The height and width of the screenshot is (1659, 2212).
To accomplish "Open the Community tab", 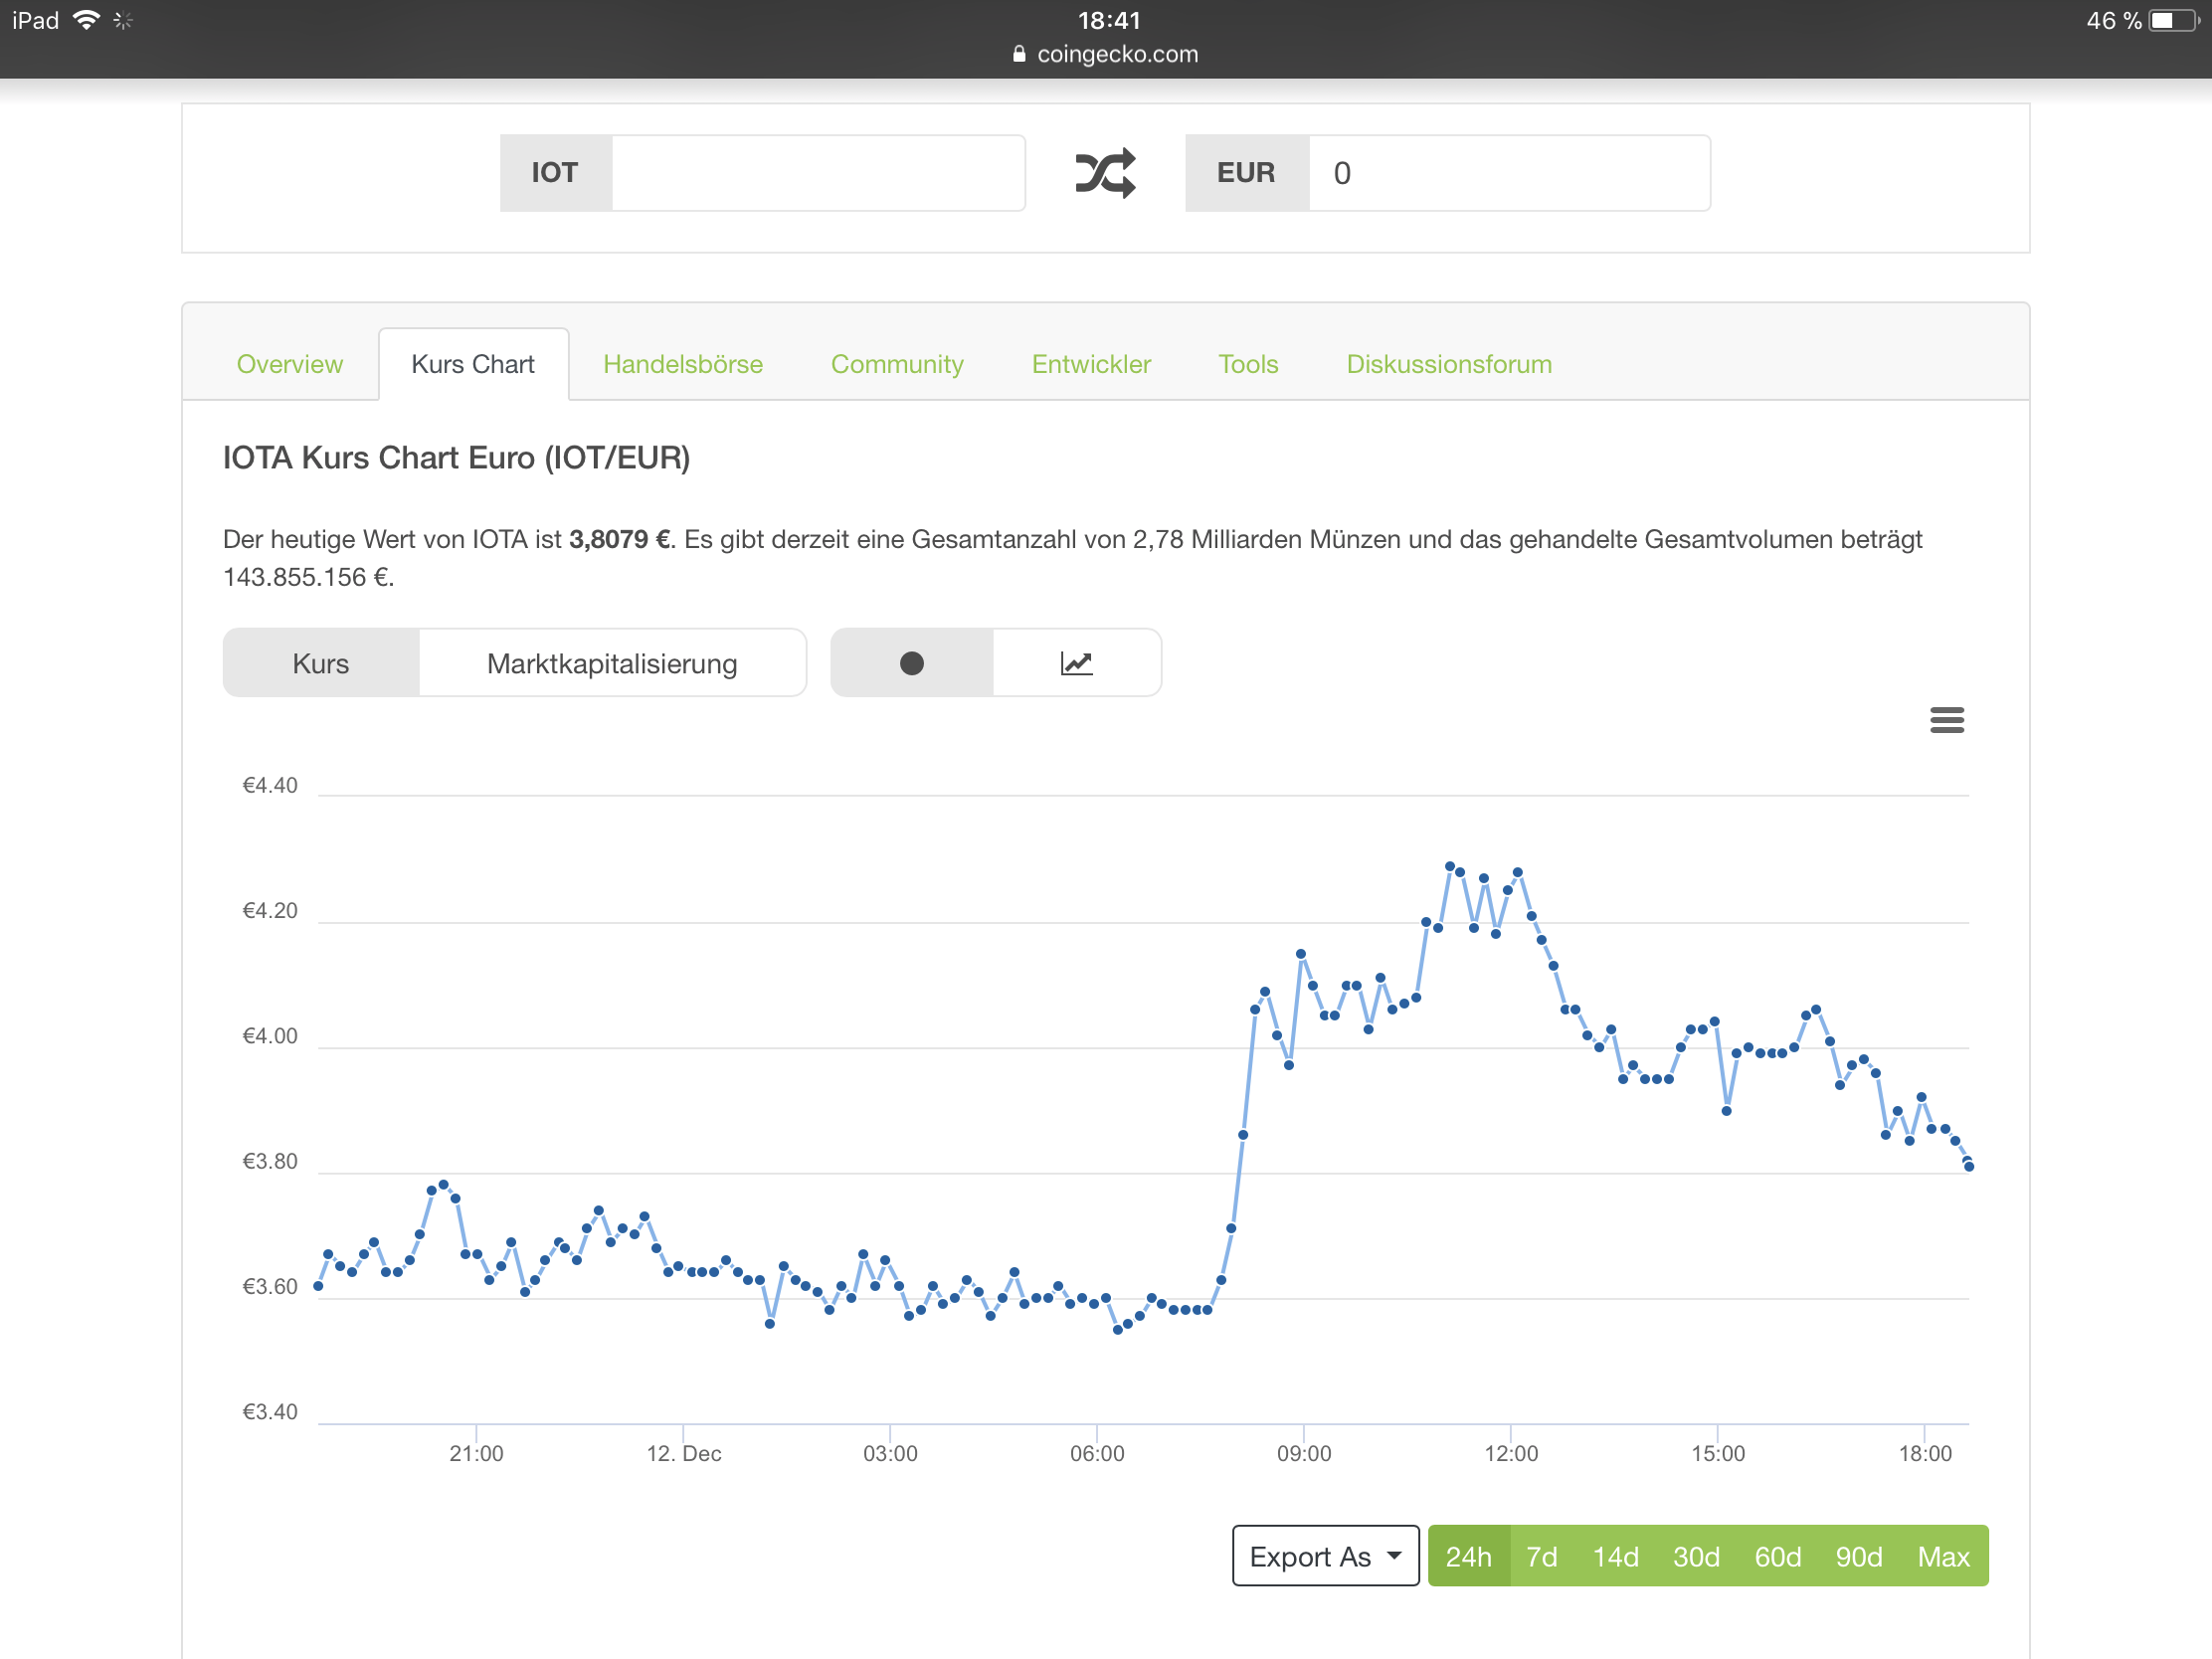I will coord(897,364).
